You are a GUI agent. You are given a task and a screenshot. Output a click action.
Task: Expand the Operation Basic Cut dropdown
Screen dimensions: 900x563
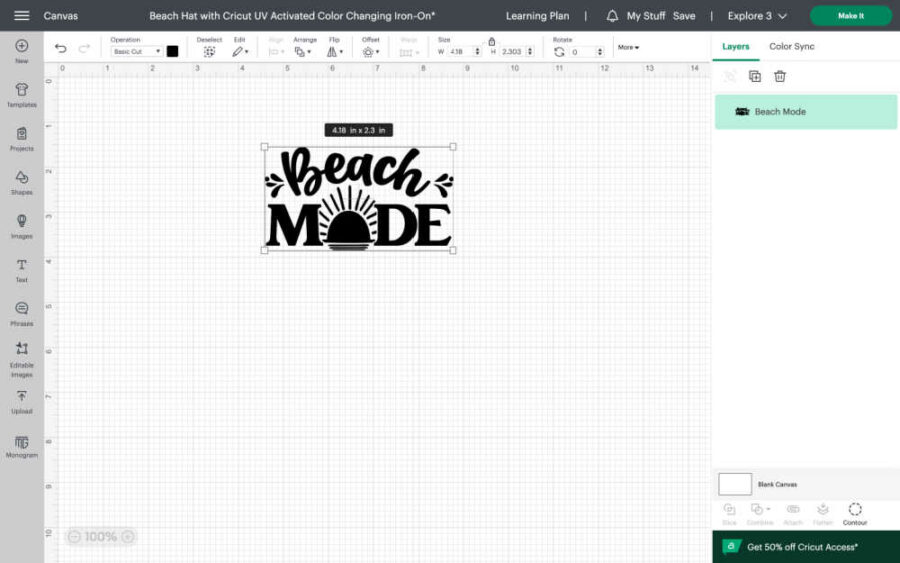tap(136, 51)
